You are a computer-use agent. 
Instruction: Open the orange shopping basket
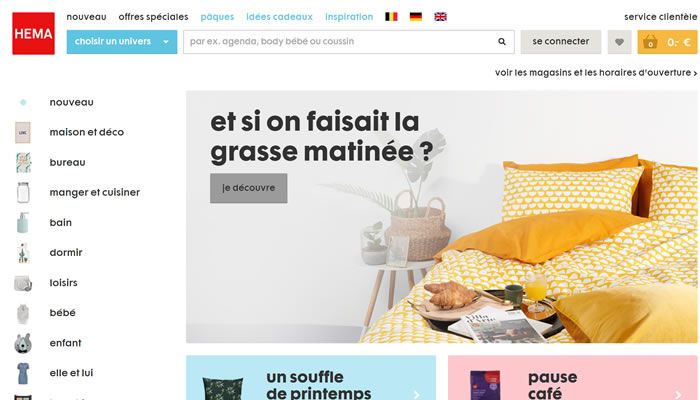[667, 42]
